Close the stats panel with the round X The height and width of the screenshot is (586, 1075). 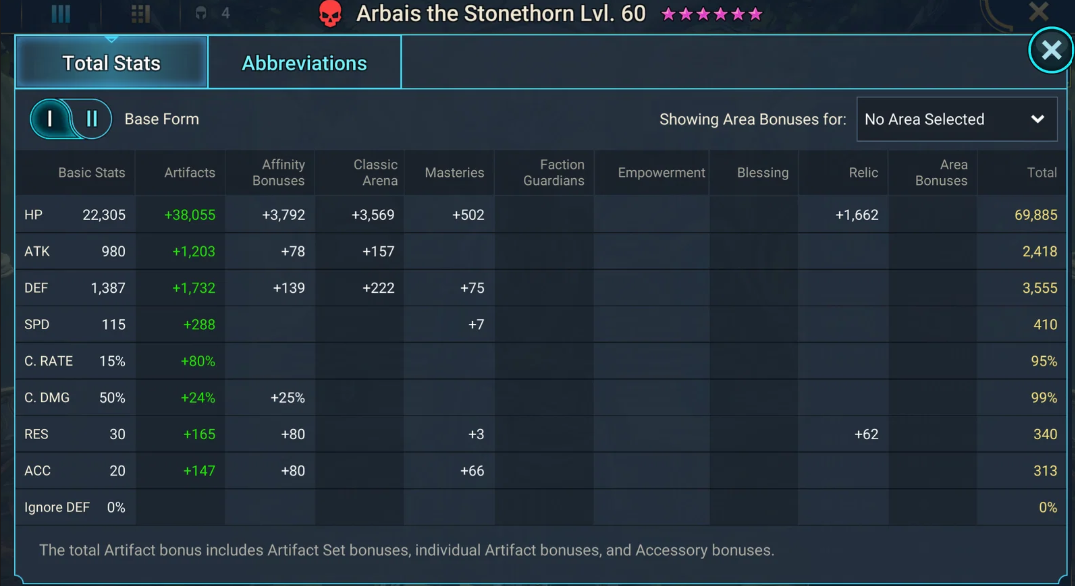(x=1051, y=50)
